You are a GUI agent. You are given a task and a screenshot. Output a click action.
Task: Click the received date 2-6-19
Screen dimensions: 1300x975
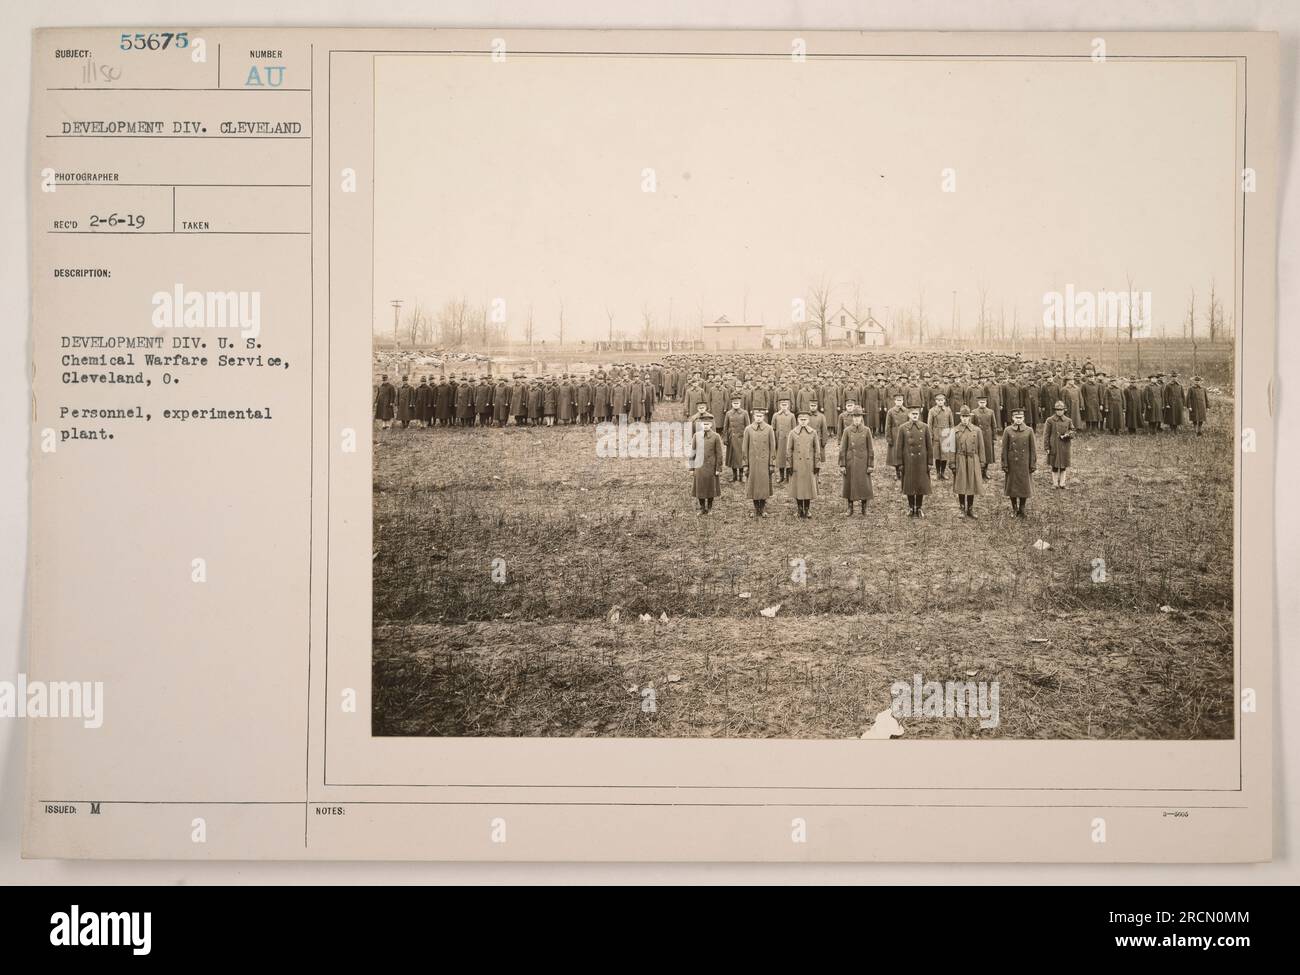[x=117, y=222]
